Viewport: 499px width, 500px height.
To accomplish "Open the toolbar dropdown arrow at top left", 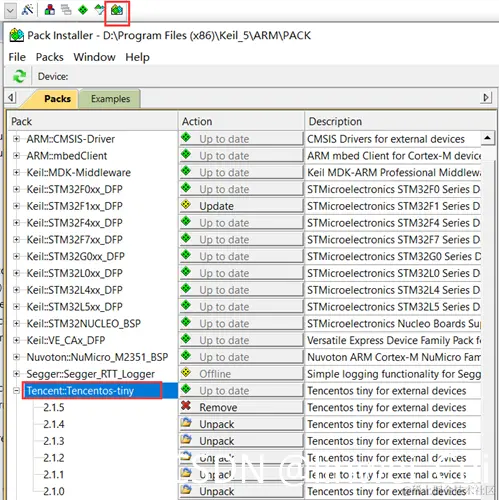I will coord(10,11).
